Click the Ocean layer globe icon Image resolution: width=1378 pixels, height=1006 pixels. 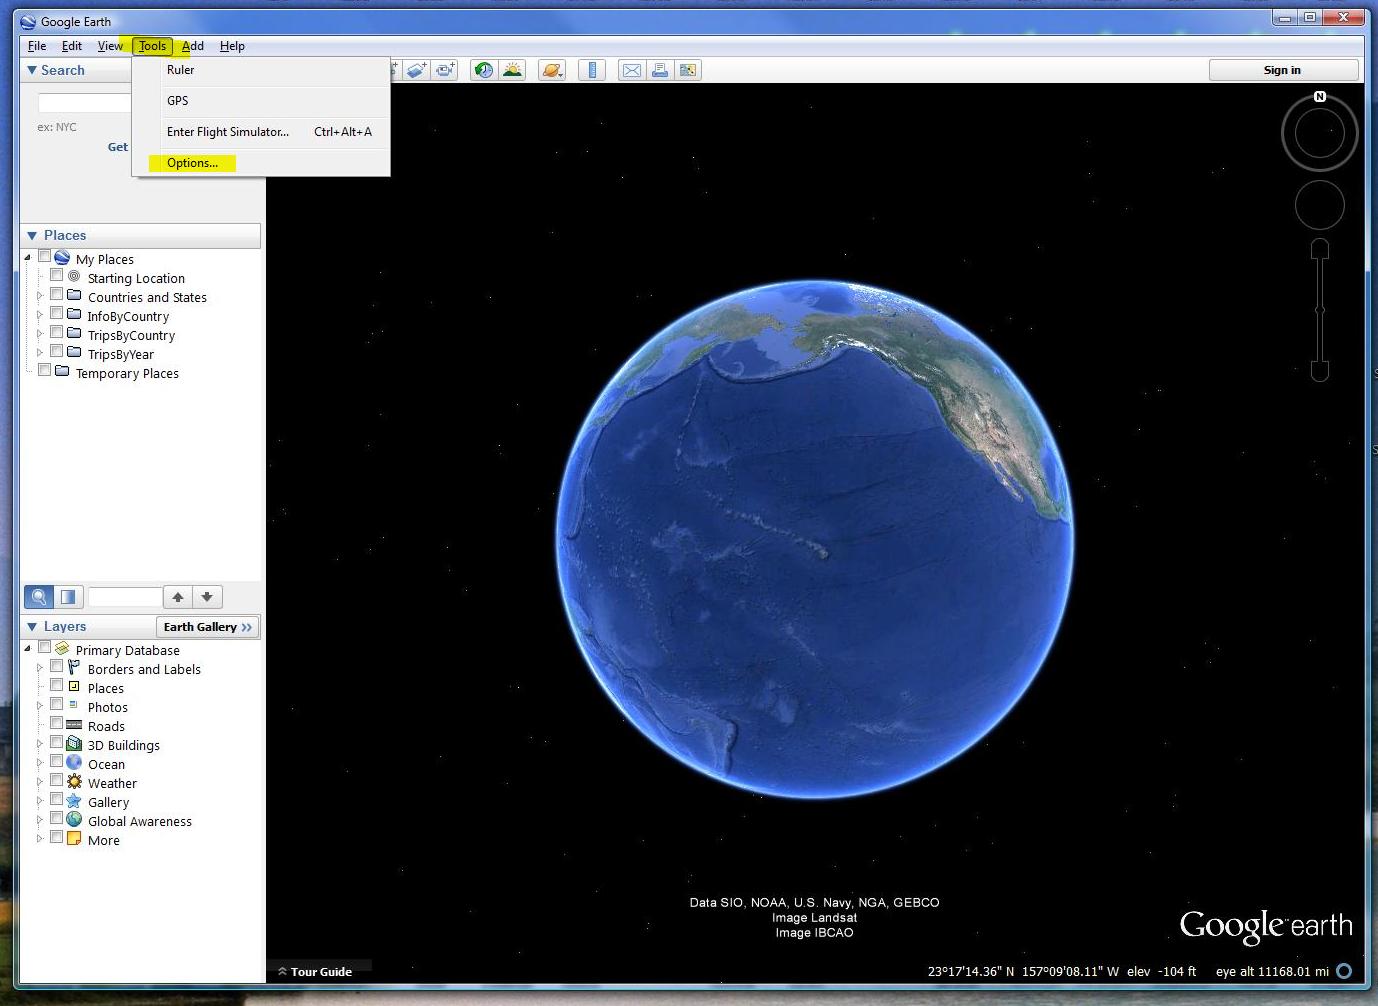point(74,763)
